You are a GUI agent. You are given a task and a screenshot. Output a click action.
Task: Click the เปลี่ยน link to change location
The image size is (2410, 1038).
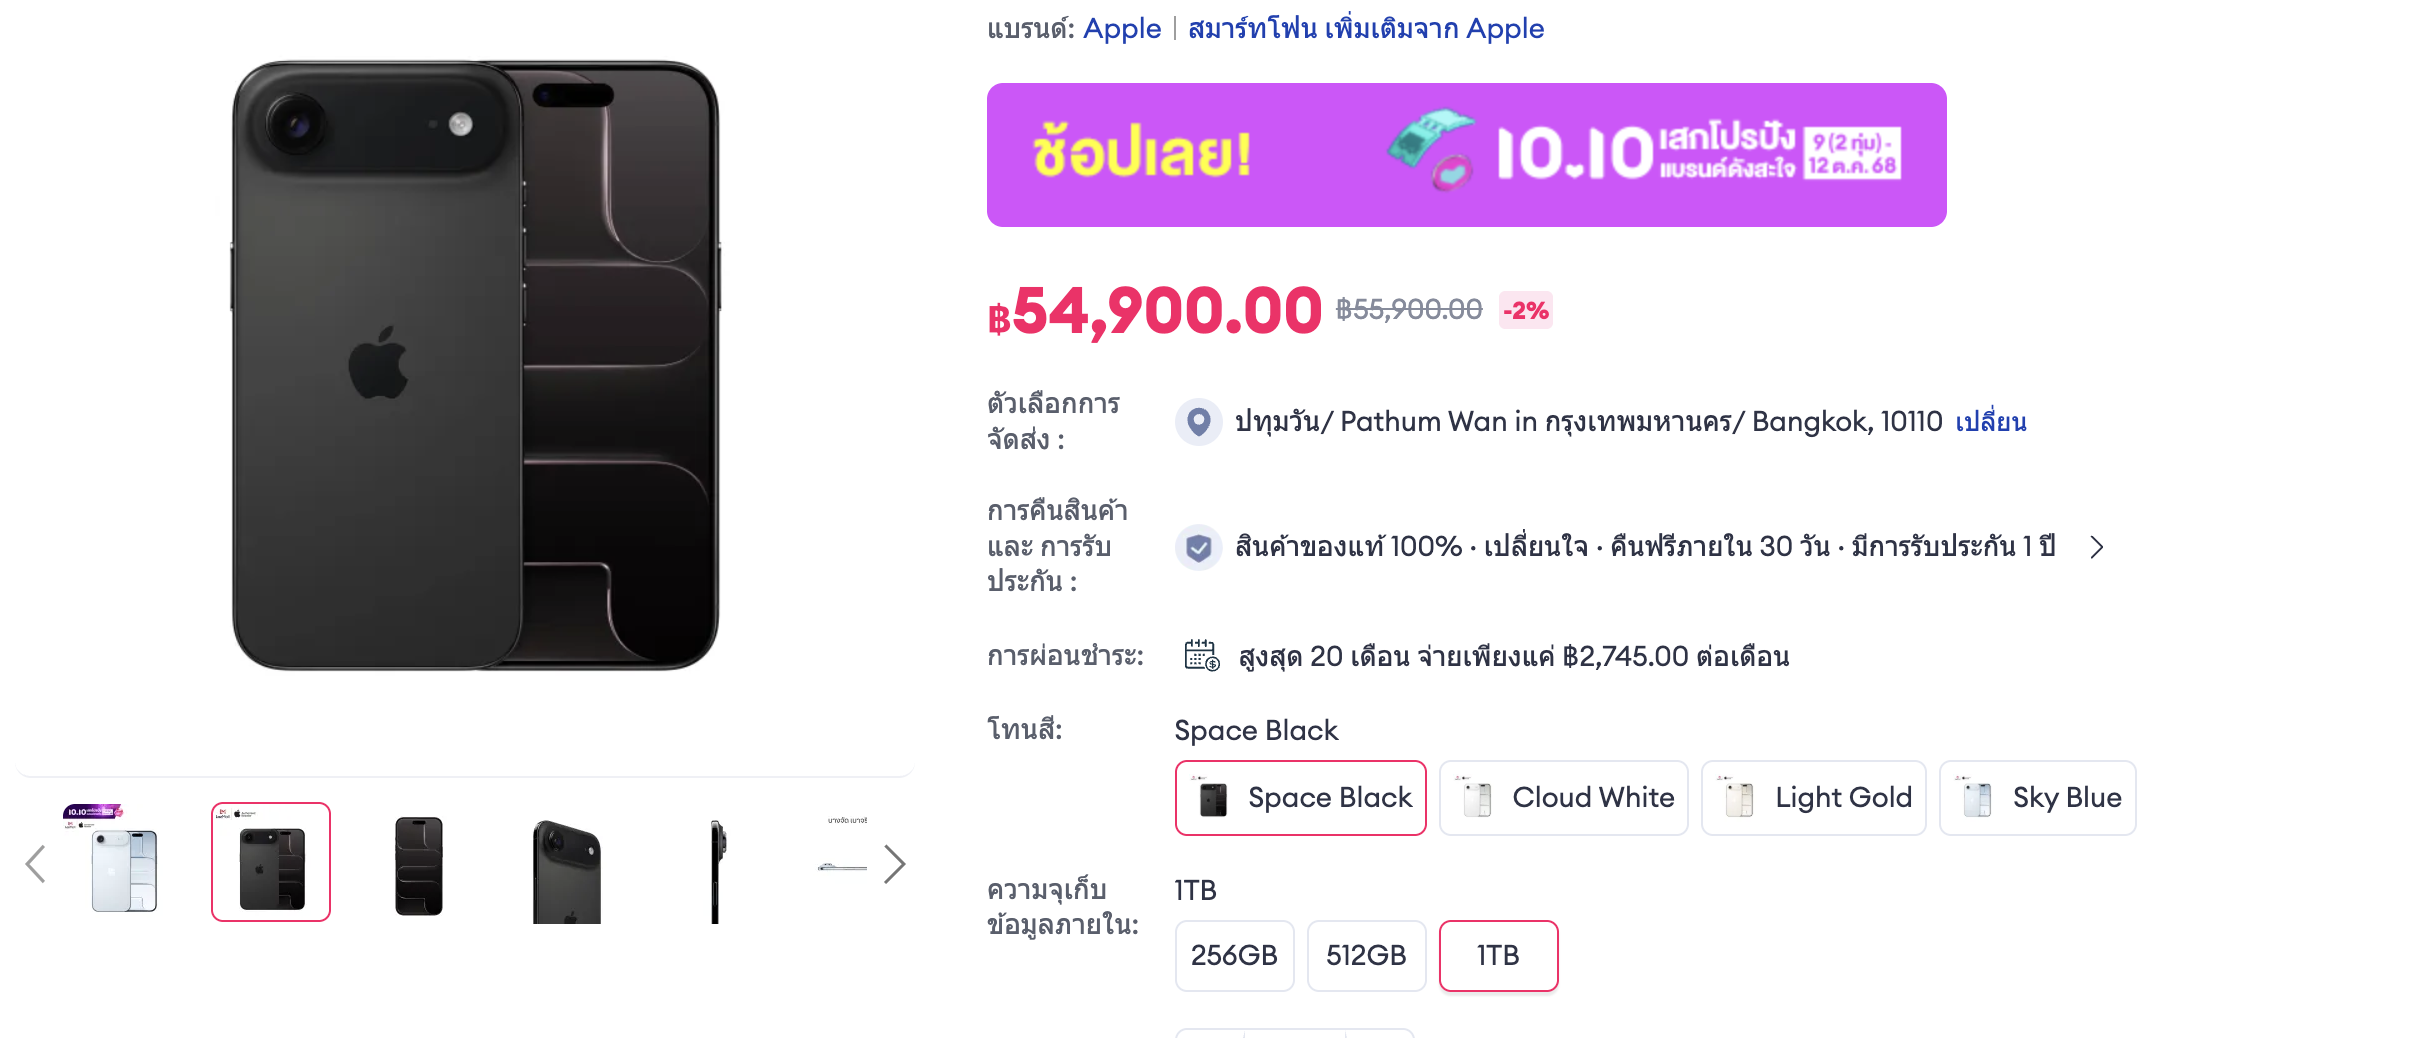click(1990, 422)
